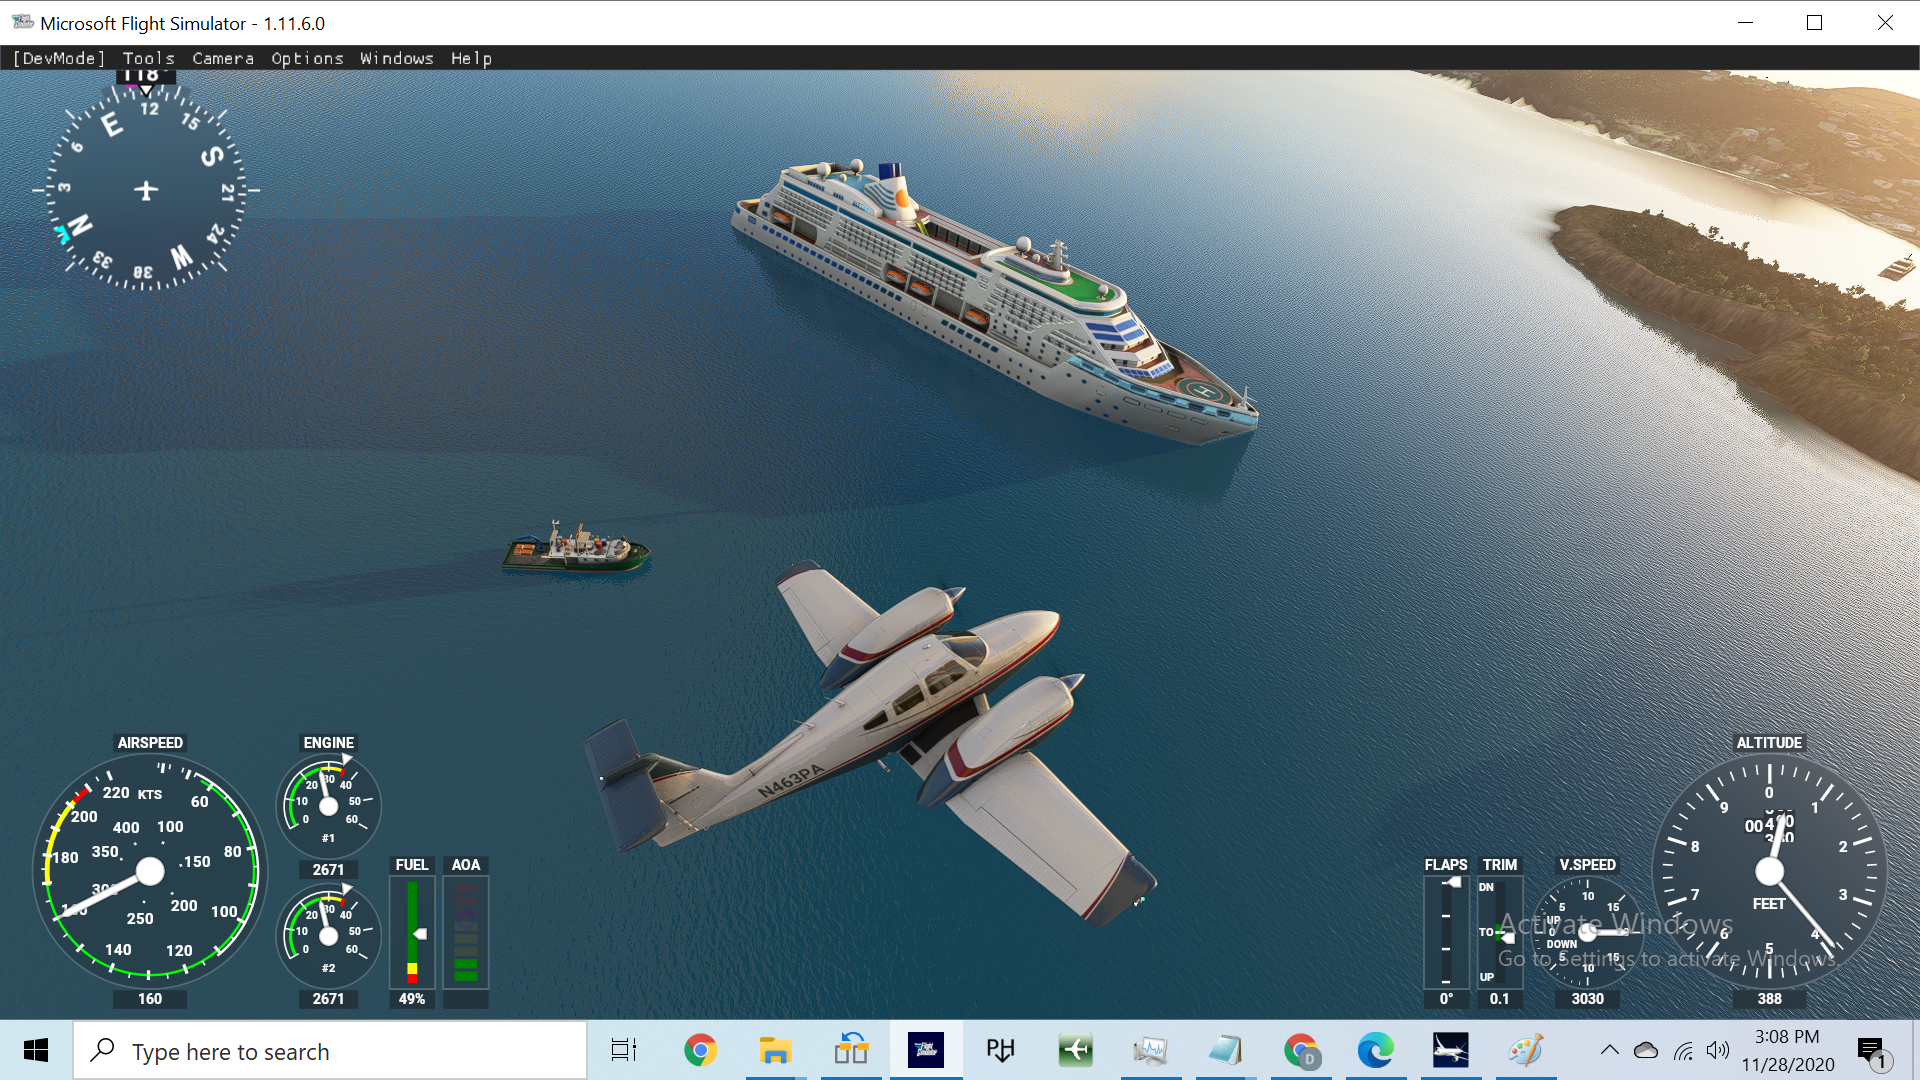This screenshot has height=1080, width=1920.
Task: Open the performance monitor taskbar app
Action: pyautogui.click(x=1151, y=1051)
